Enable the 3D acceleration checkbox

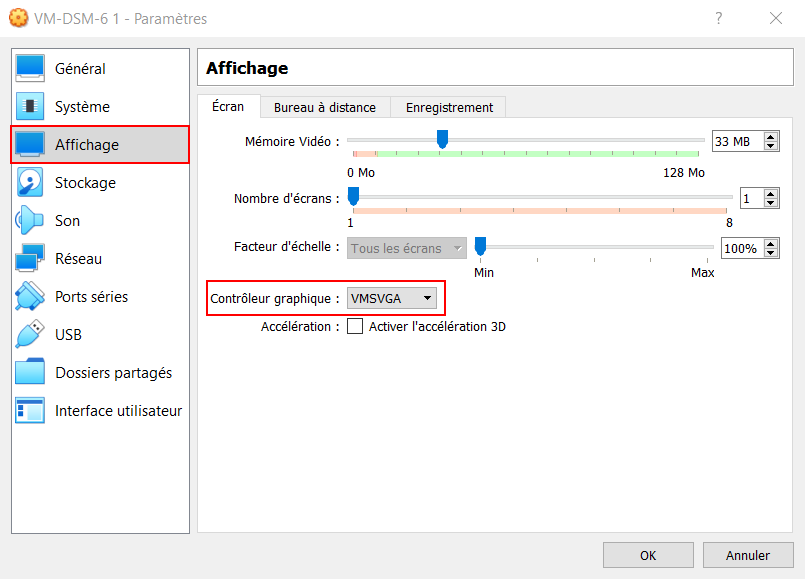355,326
